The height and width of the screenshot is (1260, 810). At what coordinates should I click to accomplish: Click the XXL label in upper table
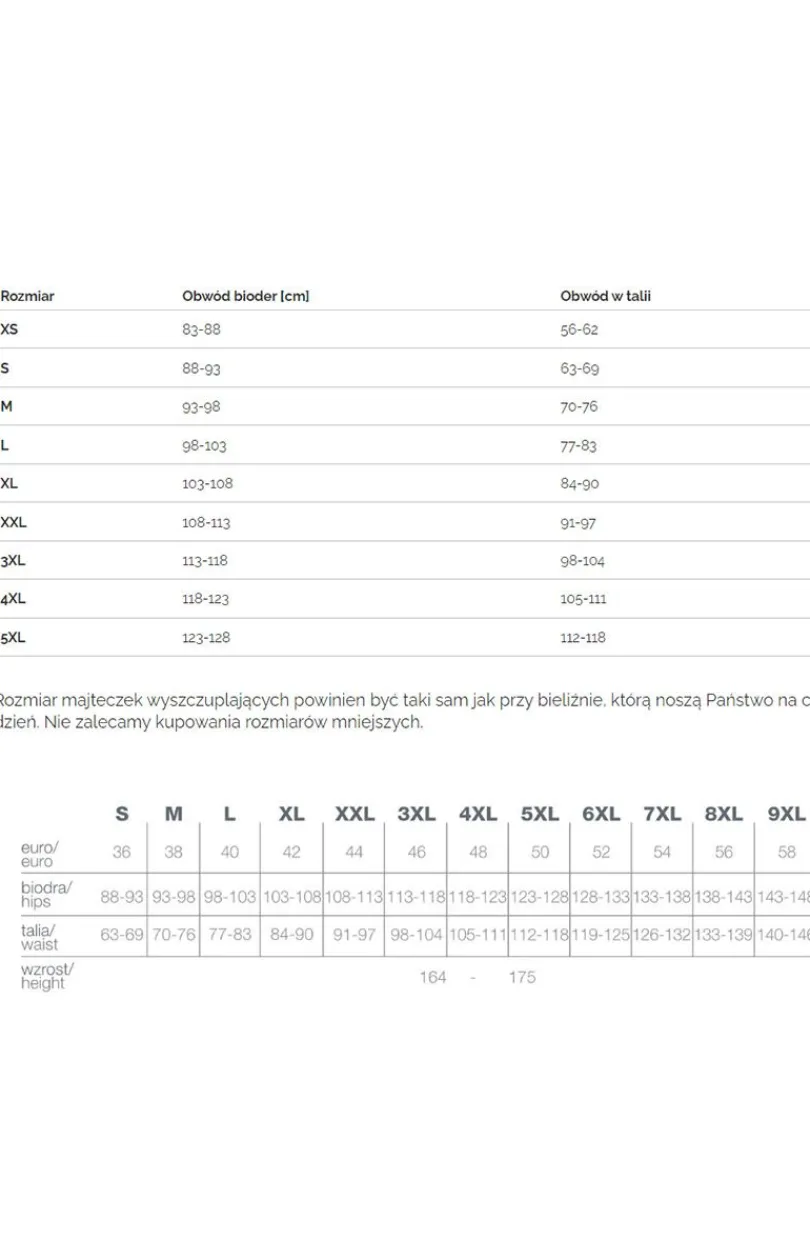point(14,522)
